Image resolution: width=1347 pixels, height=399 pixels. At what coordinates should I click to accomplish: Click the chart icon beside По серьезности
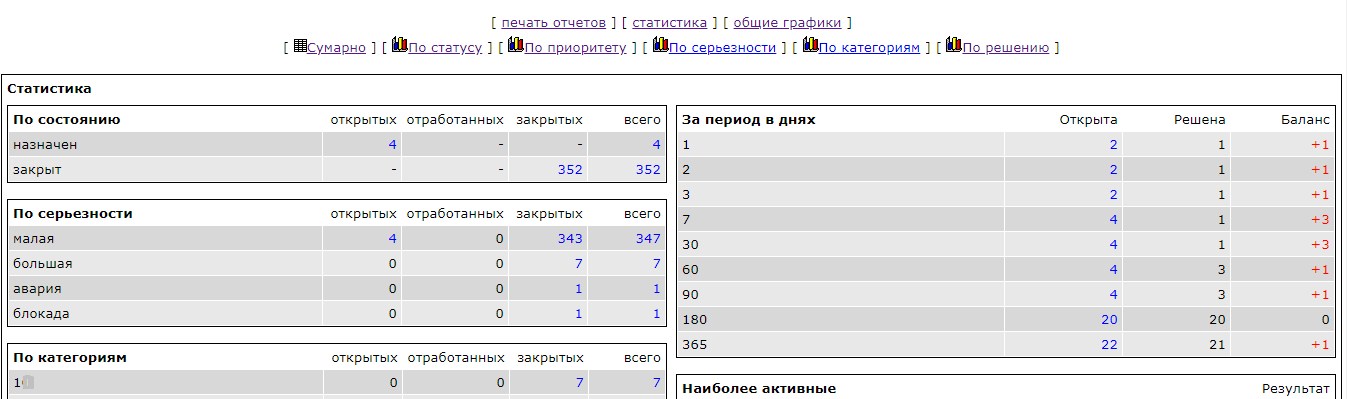(660, 45)
